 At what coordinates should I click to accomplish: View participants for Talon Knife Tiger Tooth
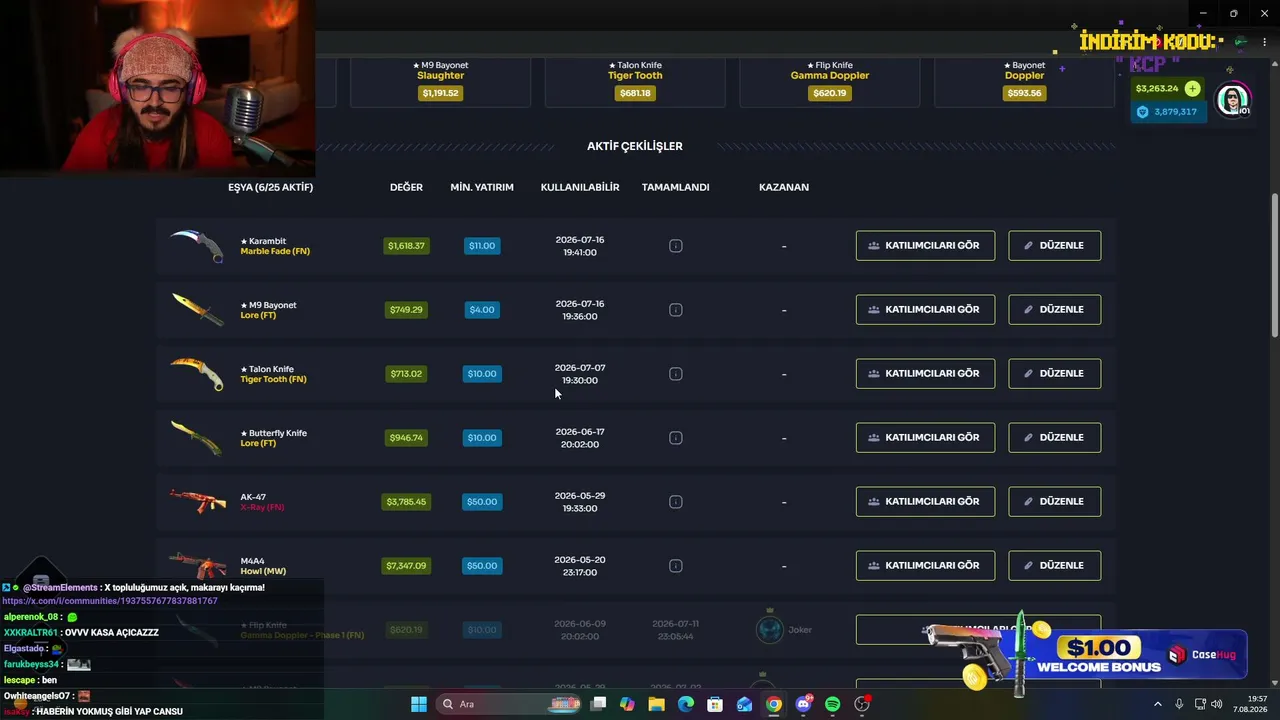click(925, 374)
